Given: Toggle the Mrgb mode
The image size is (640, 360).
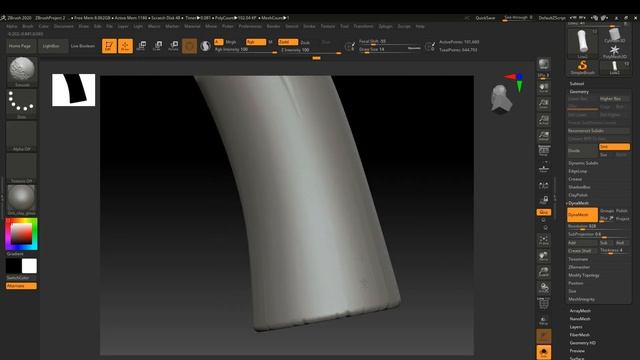Looking at the screenshot, I should [231, 42].
